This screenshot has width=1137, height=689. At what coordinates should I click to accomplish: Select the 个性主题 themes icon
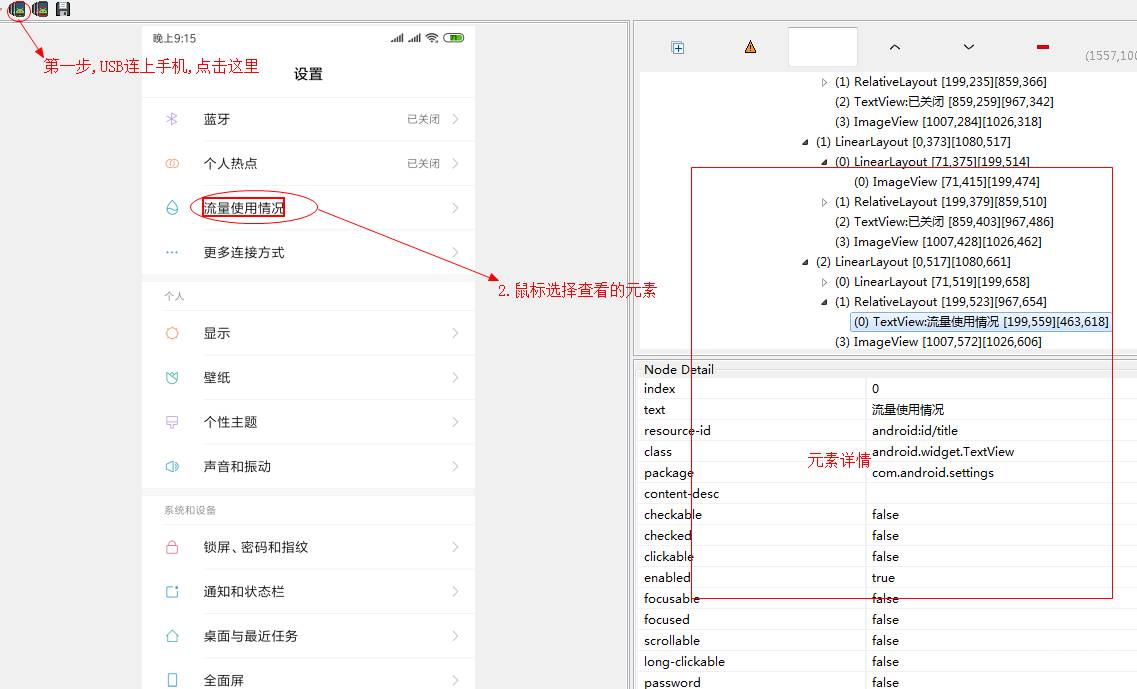pyautogui.click(x=172, y=422)
